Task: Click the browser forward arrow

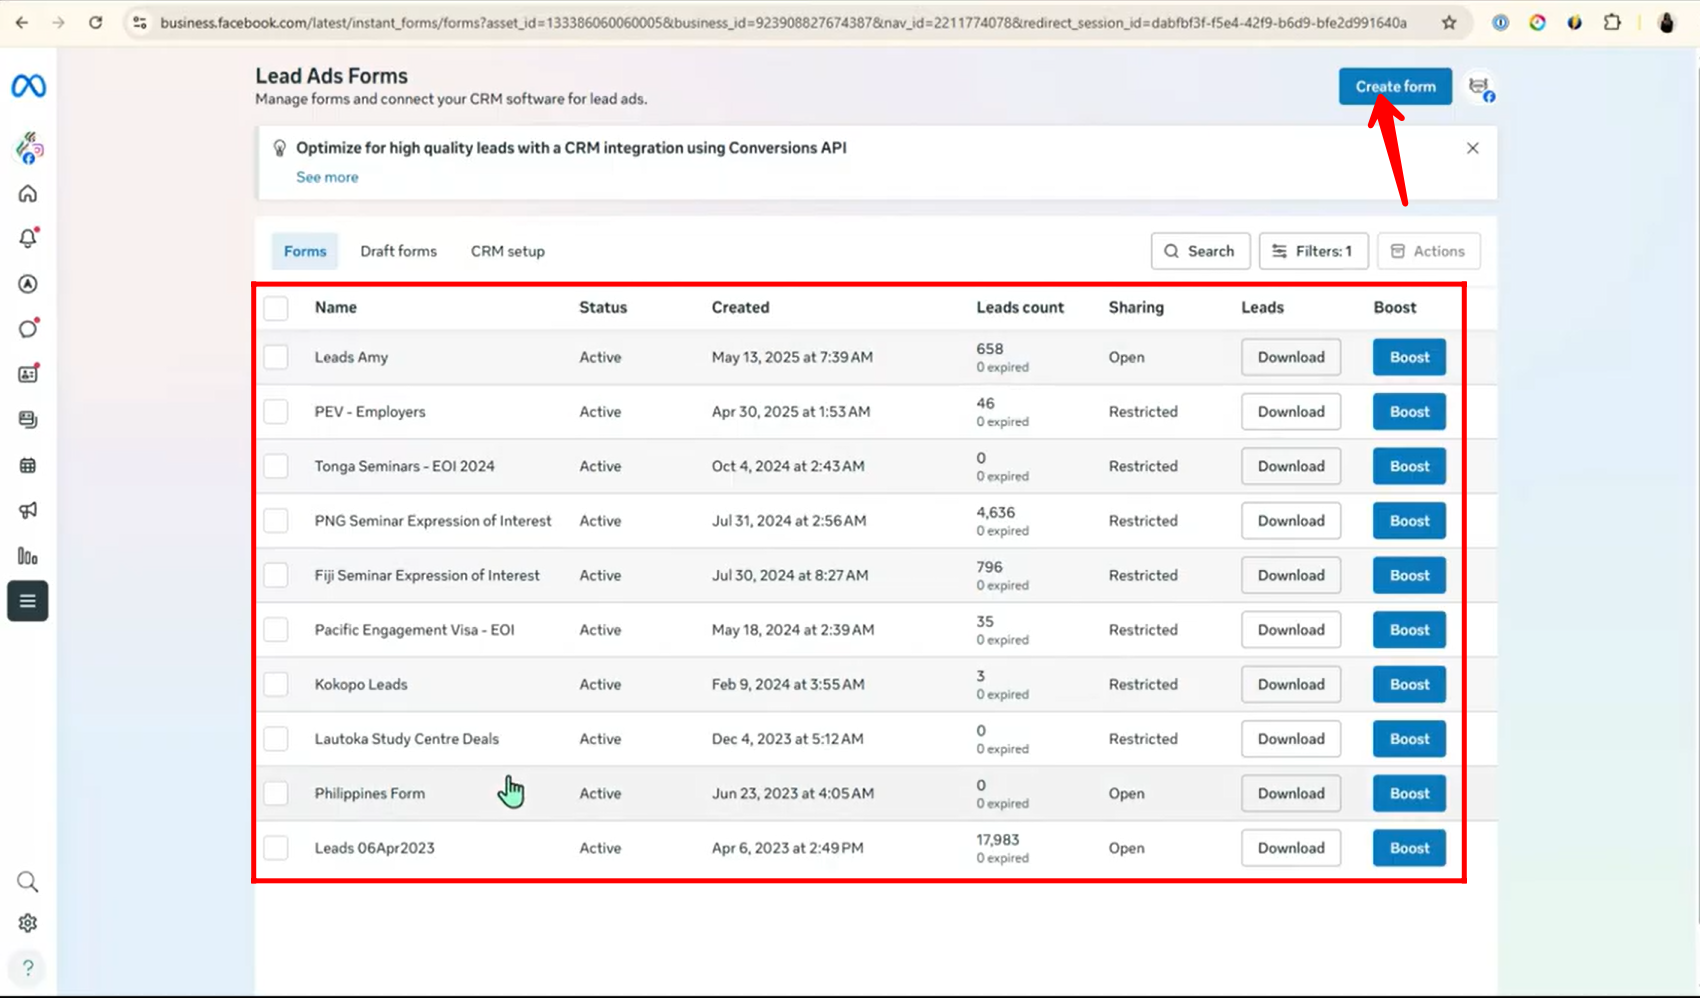Action: 58,22
